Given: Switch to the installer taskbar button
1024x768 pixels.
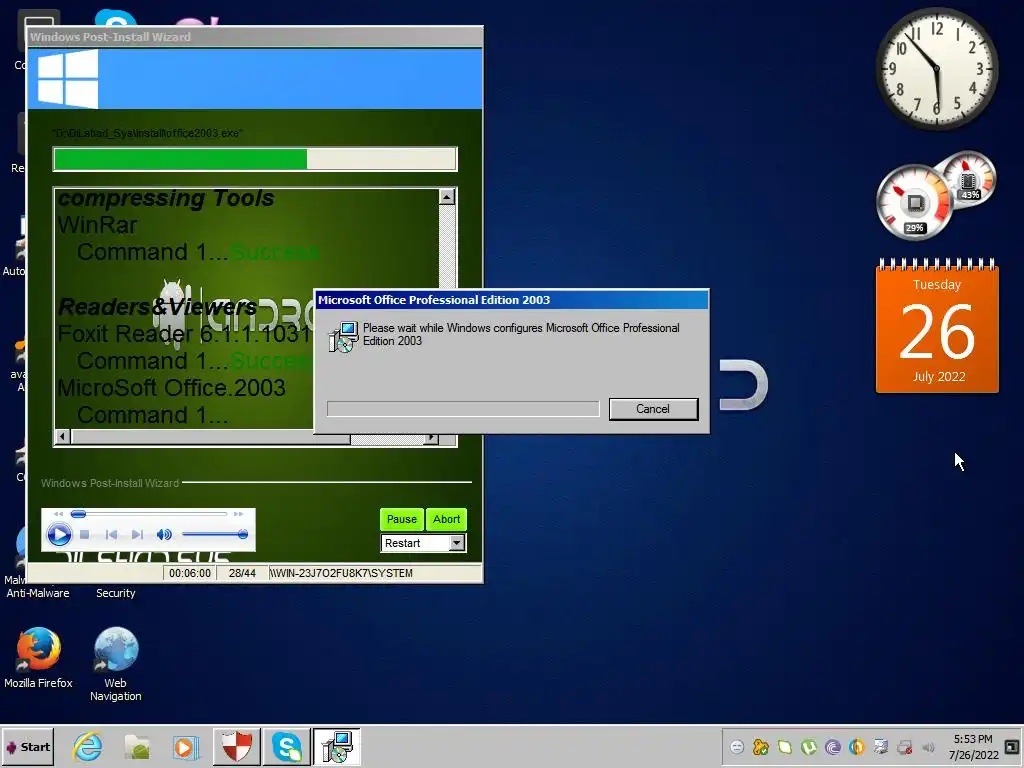Looking at the screenshot, I should click(336, 746).
